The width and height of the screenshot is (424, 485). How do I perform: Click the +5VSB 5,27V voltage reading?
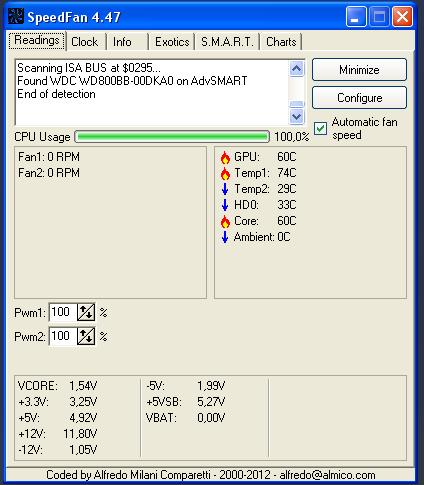[x=186, y=402]
